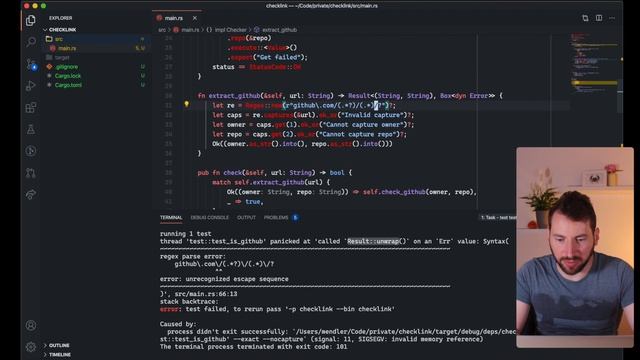The width and height of the screenshot is (640, 360).
Task: Open main.rs in the file tree
Action: [67, 48]
